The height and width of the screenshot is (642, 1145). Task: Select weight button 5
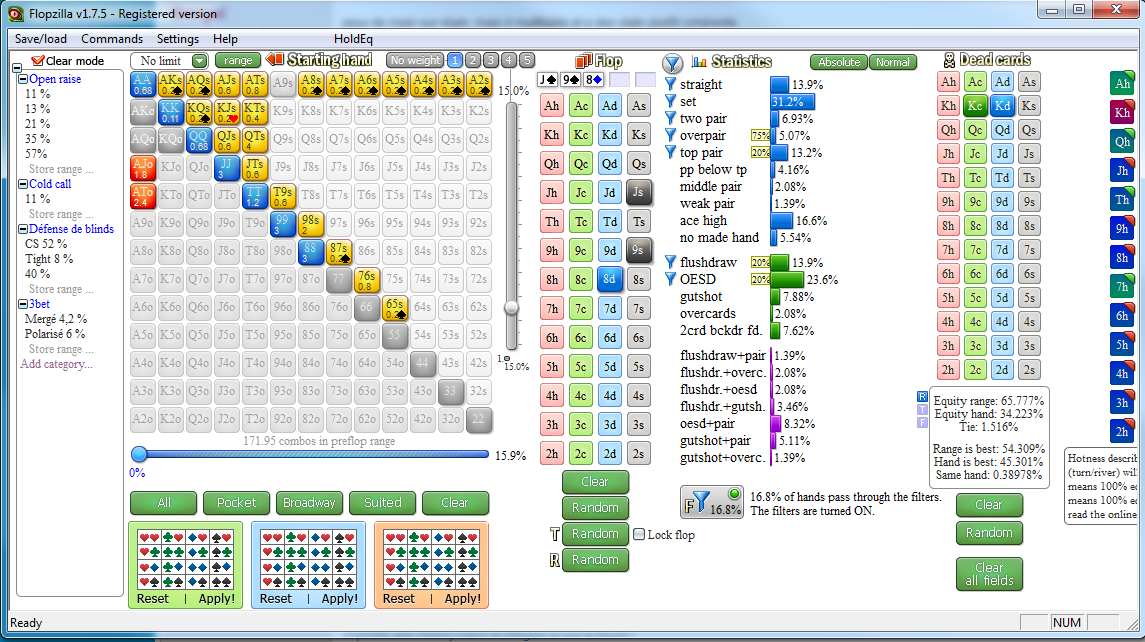pos(526,61)
